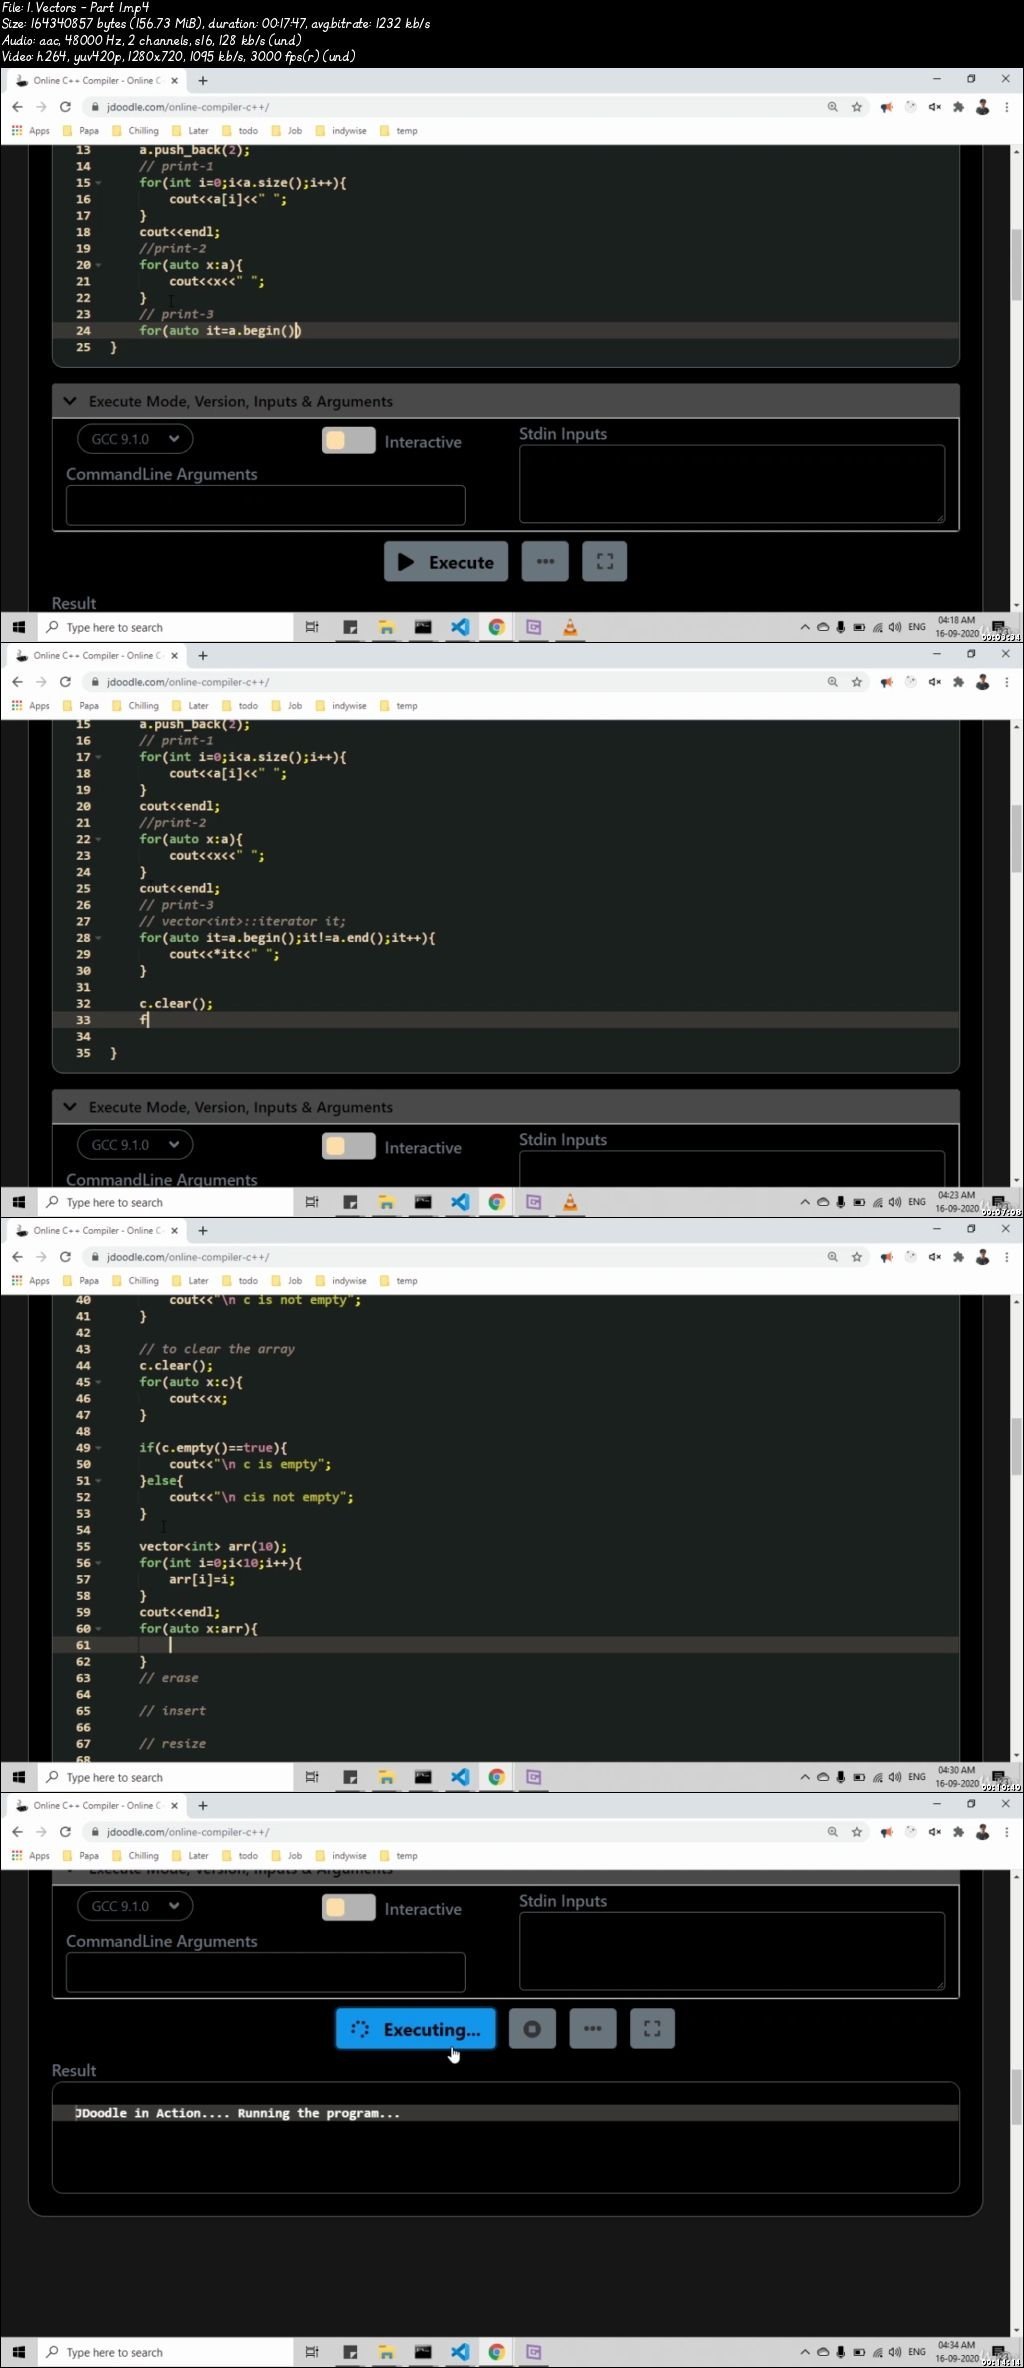The image size is (1024, 2368).
Task: Click taskbar search box in 04:30 AM frame
Action: click(x=165, y=1777)
